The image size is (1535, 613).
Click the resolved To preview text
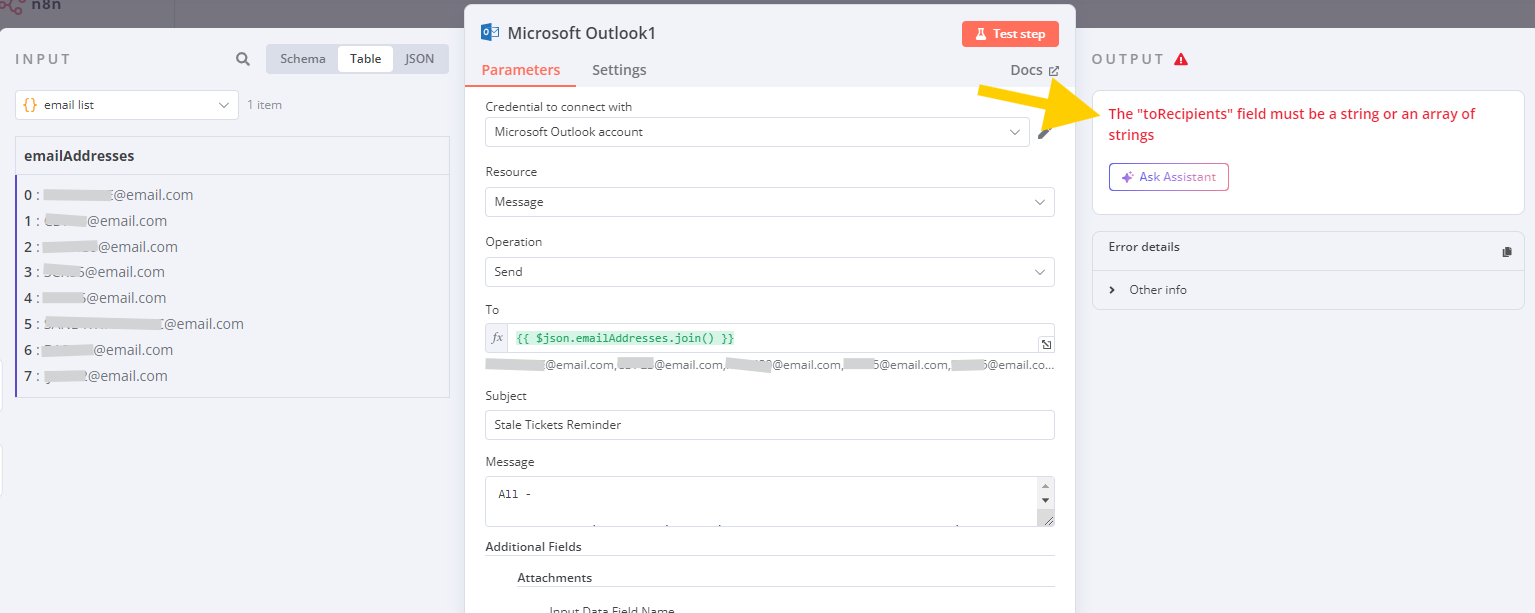click(x=770, y=365)
